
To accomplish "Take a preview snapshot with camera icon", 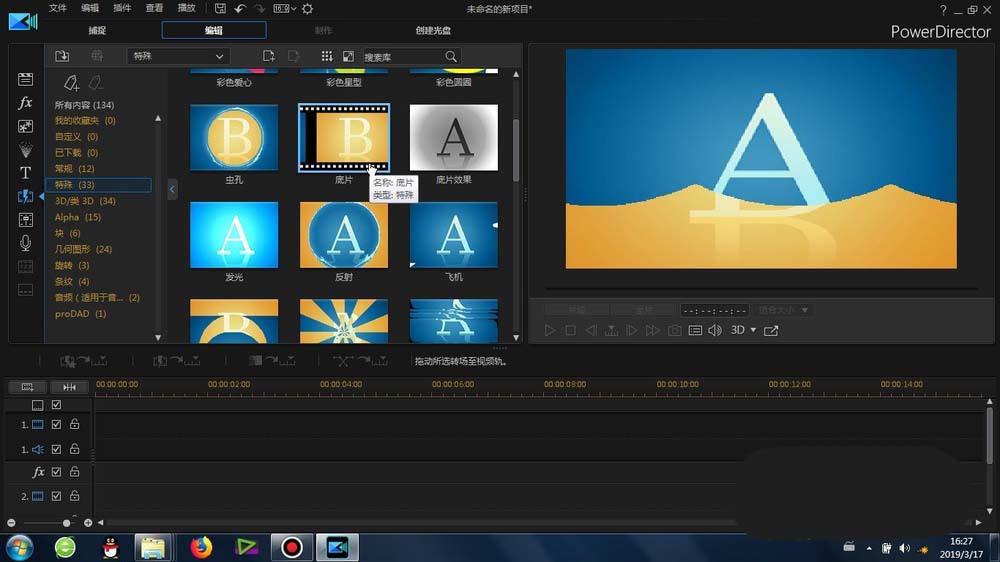I will (675, 330).
